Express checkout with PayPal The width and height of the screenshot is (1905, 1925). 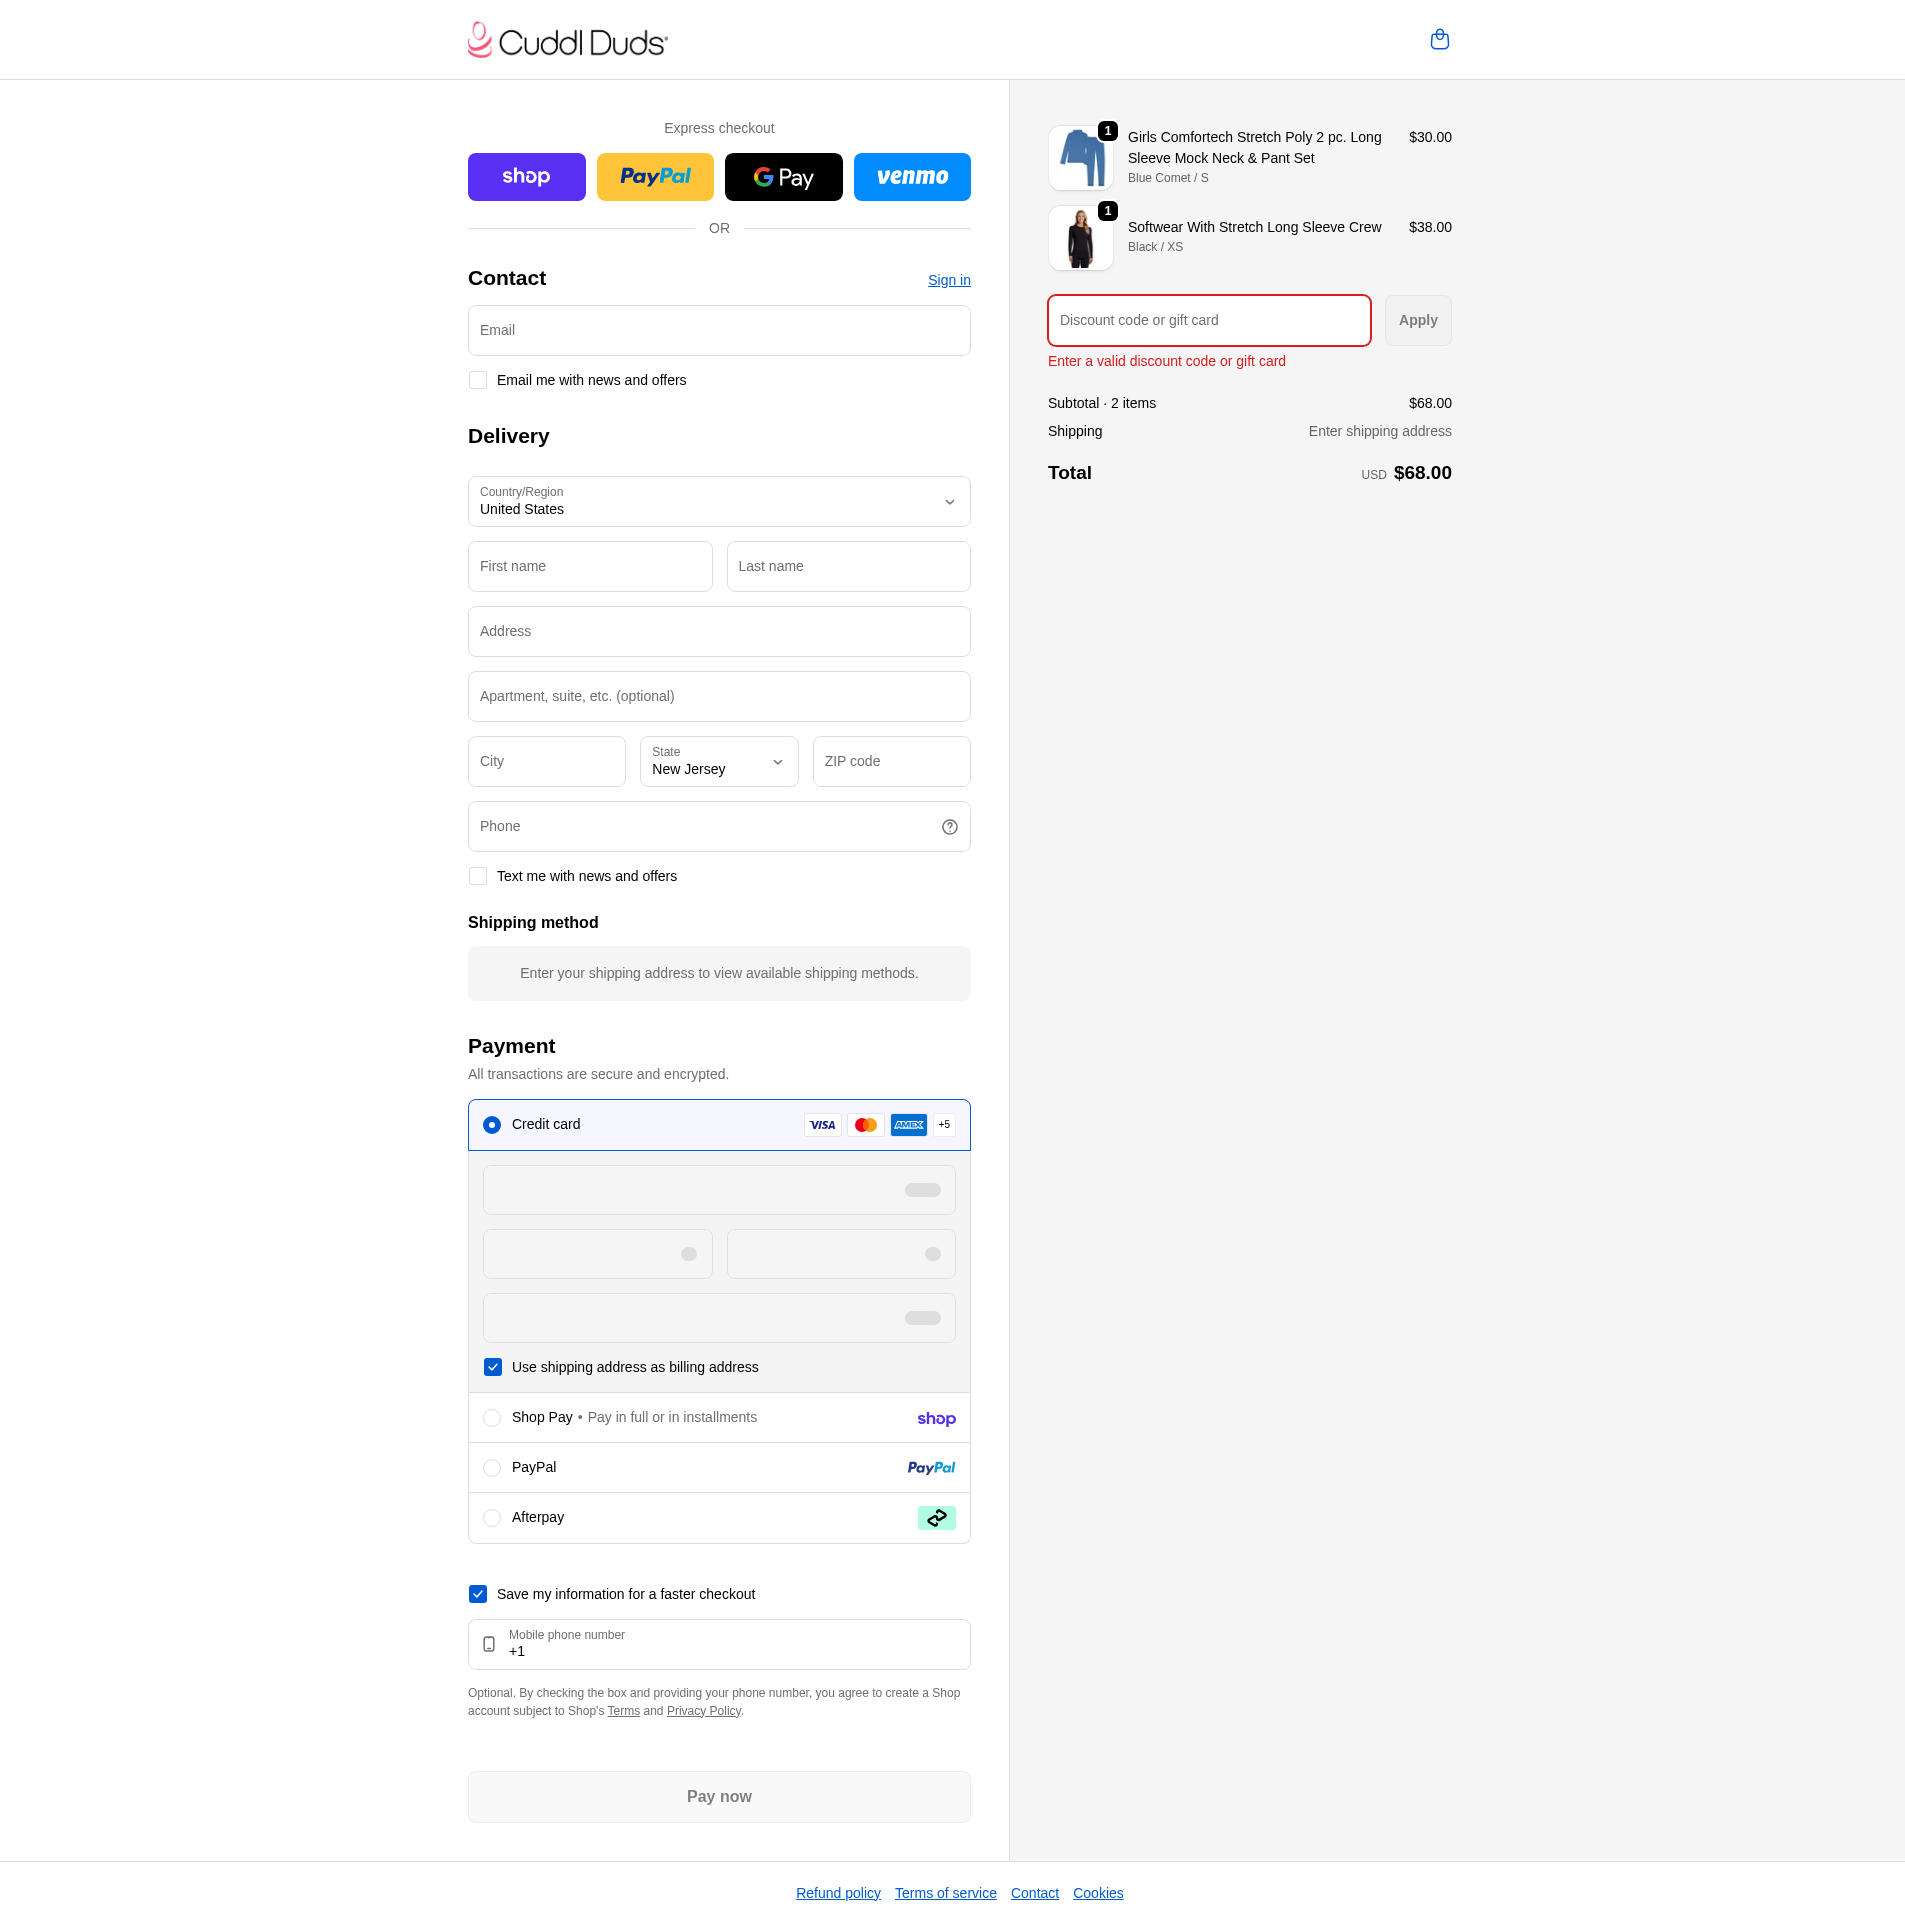[x=655, y=176]
